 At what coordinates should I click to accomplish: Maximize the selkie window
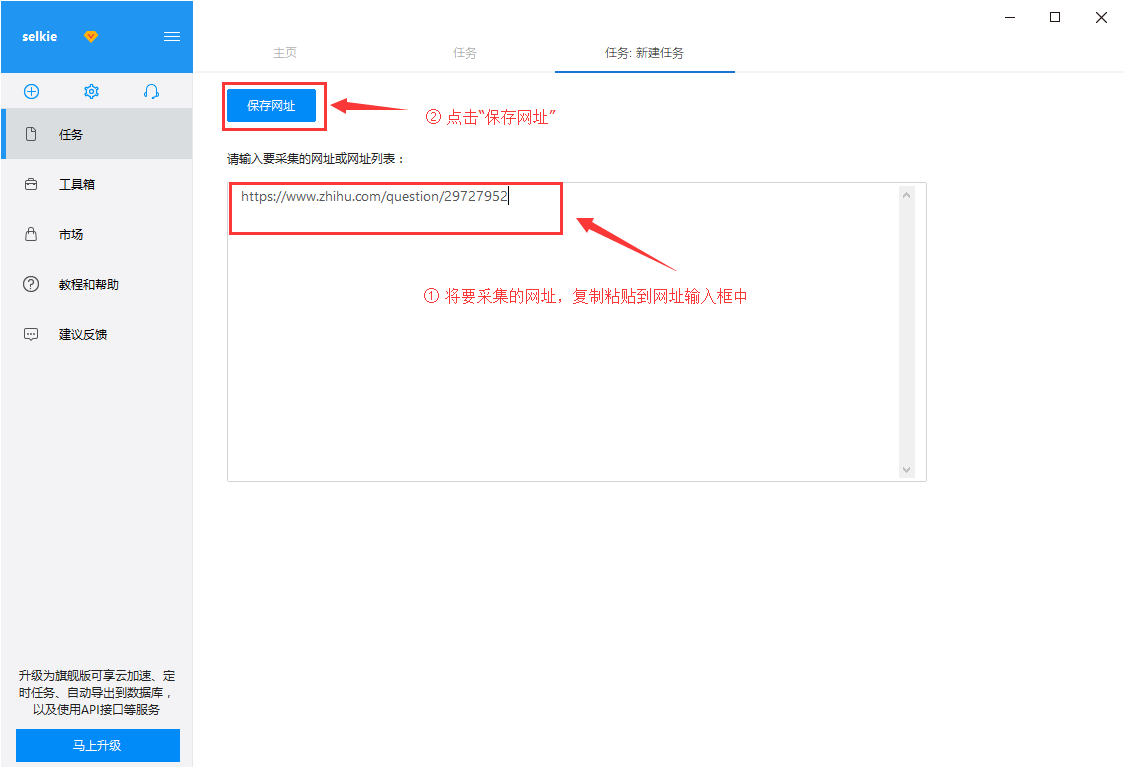1055,17
